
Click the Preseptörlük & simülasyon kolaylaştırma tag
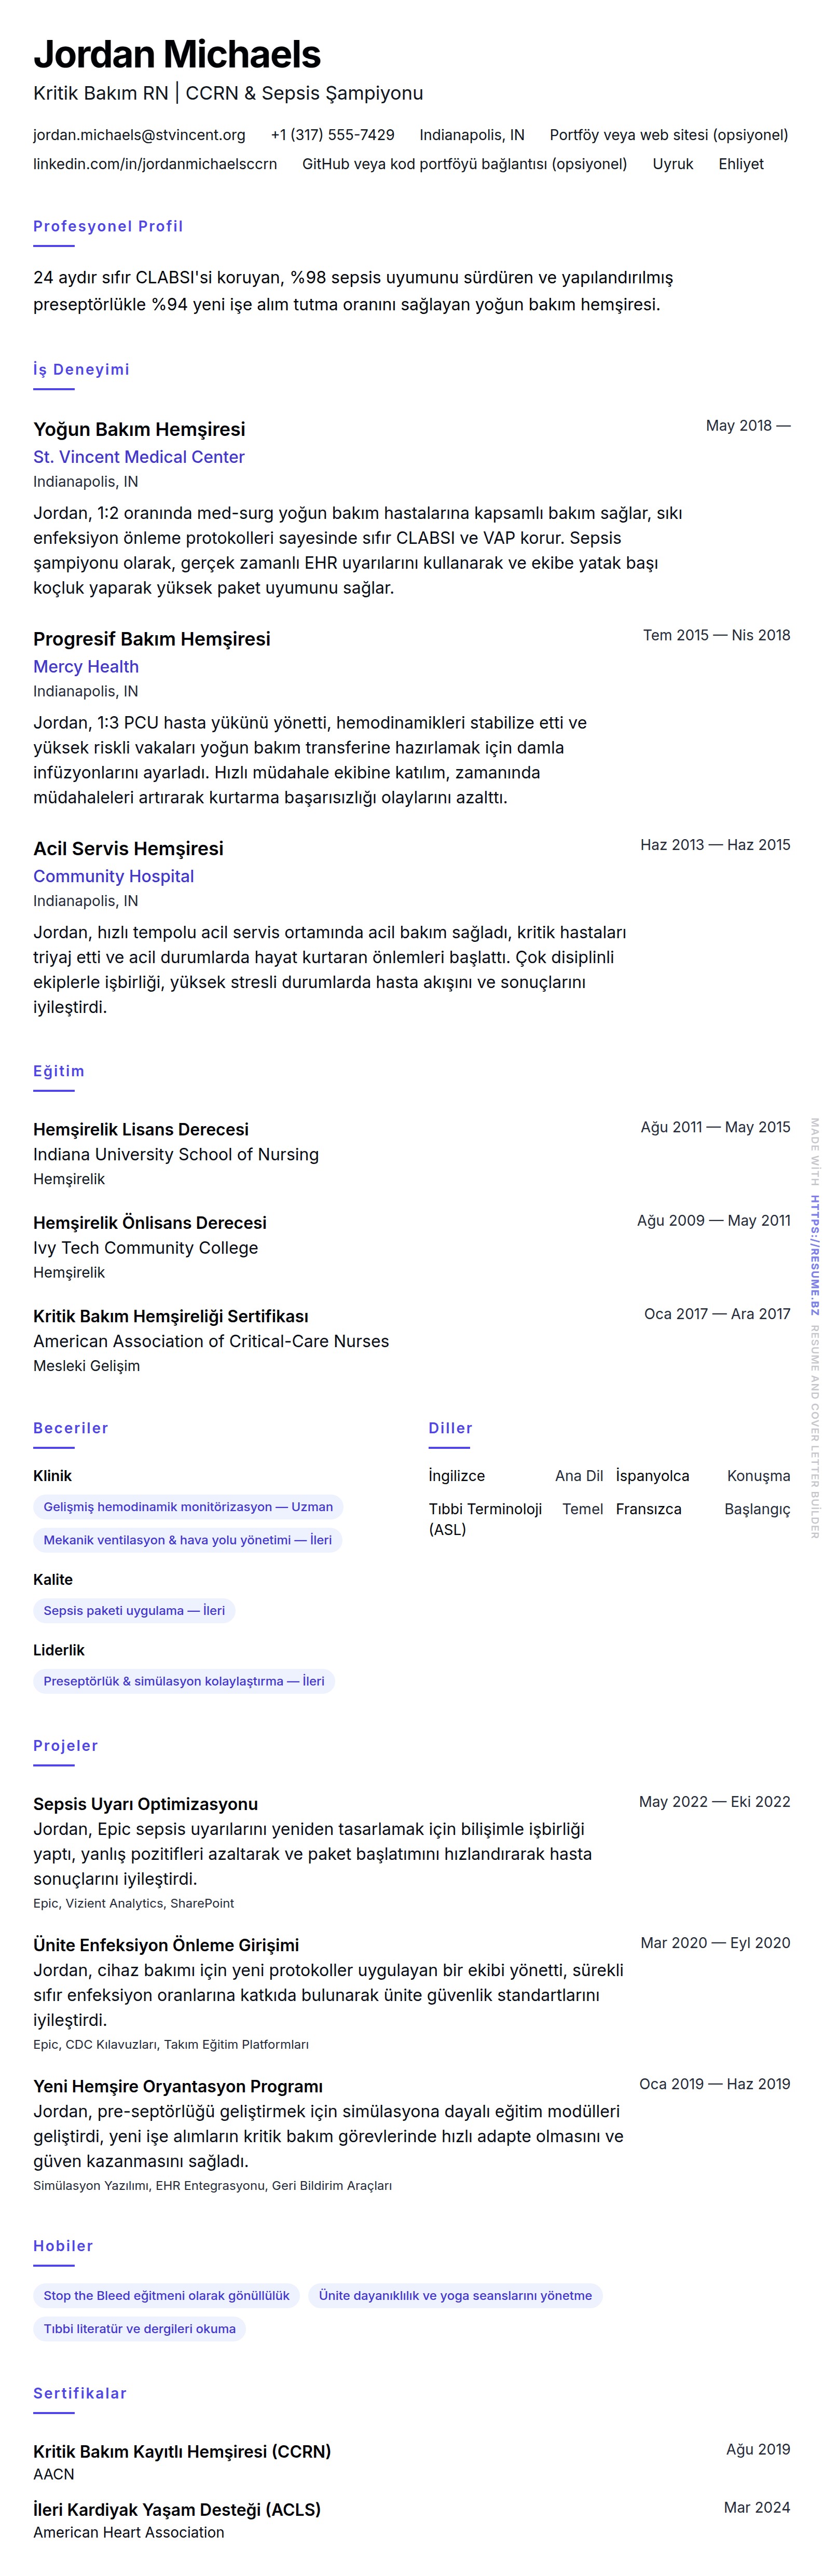(x=184, y=1681)
